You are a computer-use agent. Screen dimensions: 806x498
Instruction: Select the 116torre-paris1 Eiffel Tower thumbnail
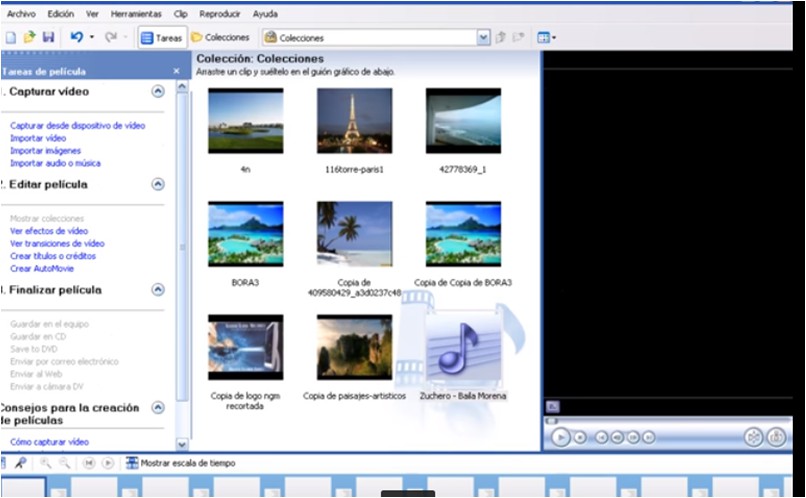click(354, 121)
